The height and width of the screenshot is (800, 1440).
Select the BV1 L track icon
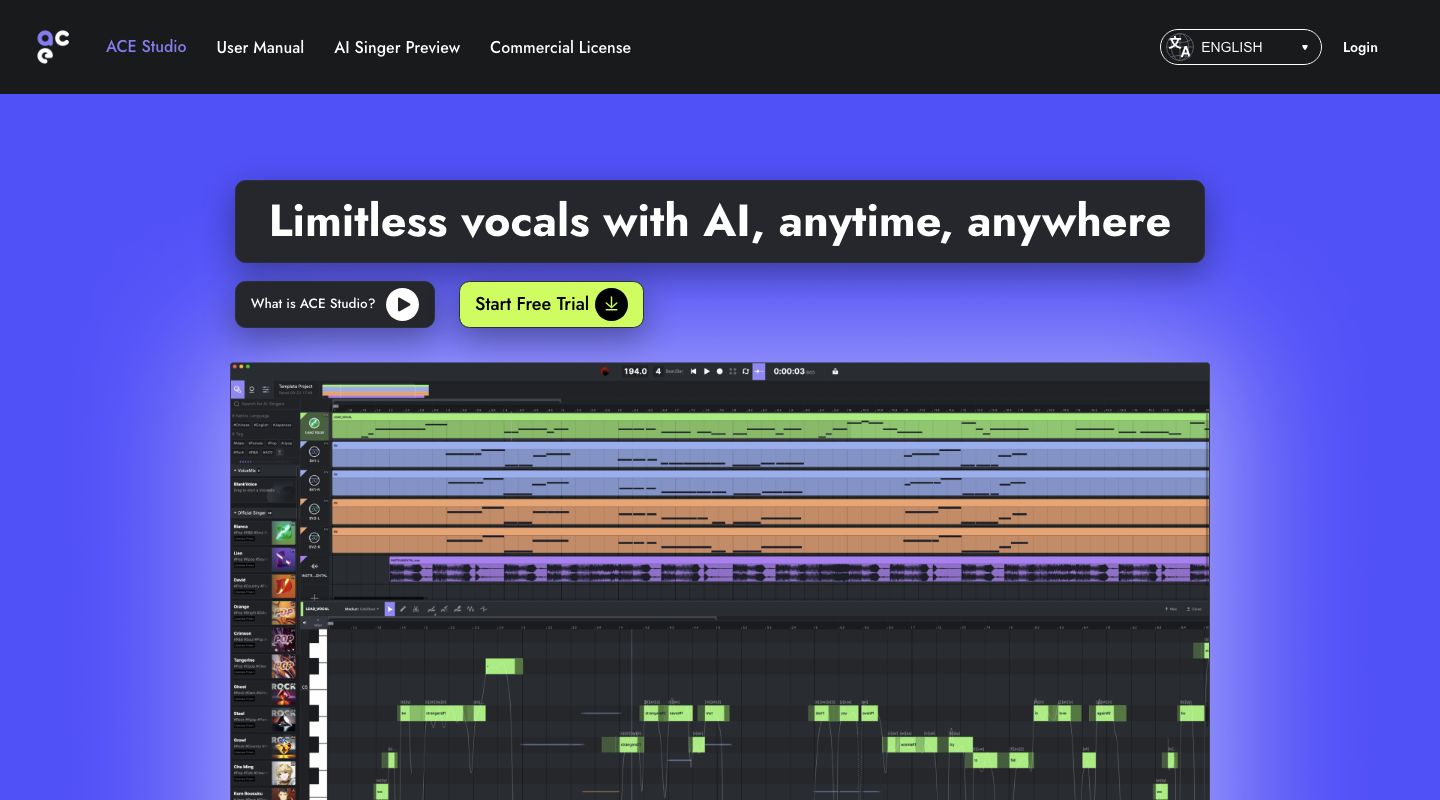coord(314,451)
